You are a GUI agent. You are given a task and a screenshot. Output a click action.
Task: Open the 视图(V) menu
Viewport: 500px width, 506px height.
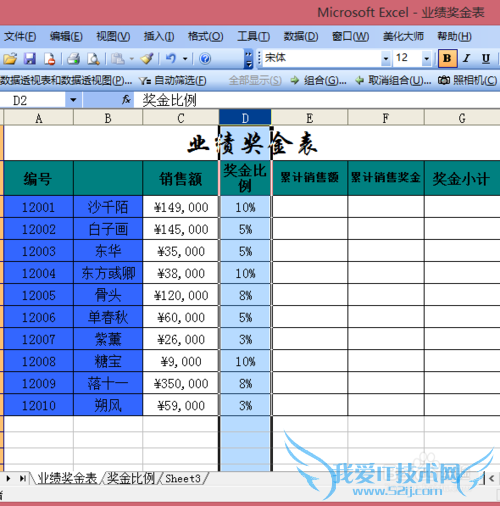(113, 36)
